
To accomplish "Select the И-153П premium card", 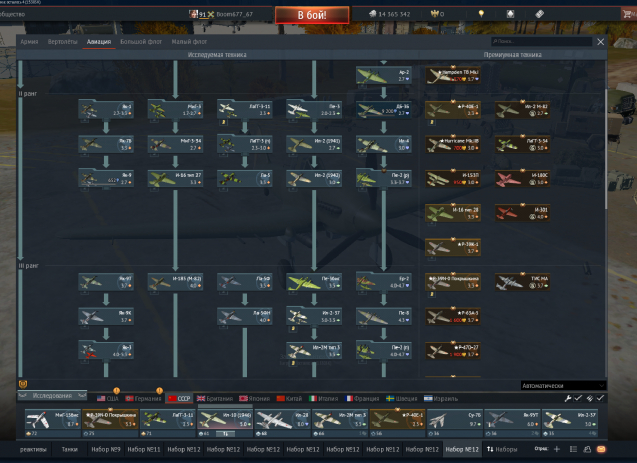I will pos(453,179).
